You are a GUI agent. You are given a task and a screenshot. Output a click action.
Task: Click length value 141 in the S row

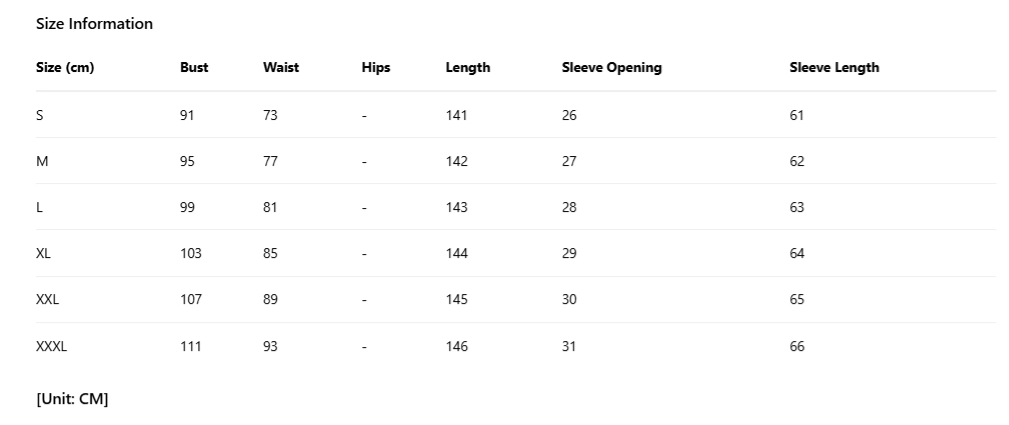click(457, 115)
